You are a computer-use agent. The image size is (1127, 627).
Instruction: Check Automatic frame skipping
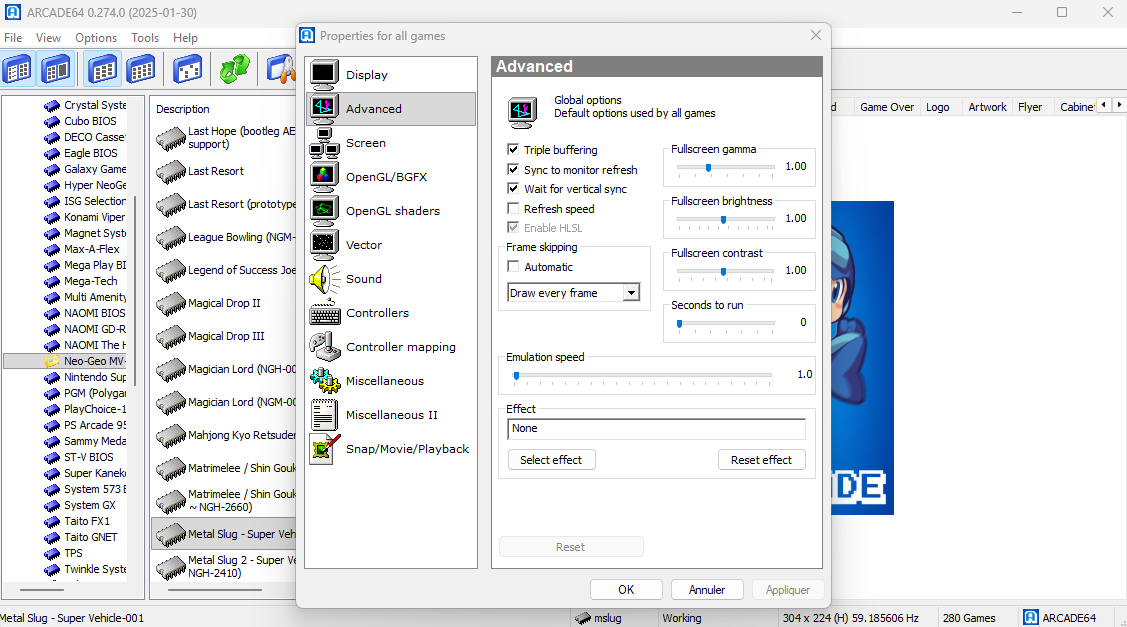pyautogui.click(x=513, y=267)
